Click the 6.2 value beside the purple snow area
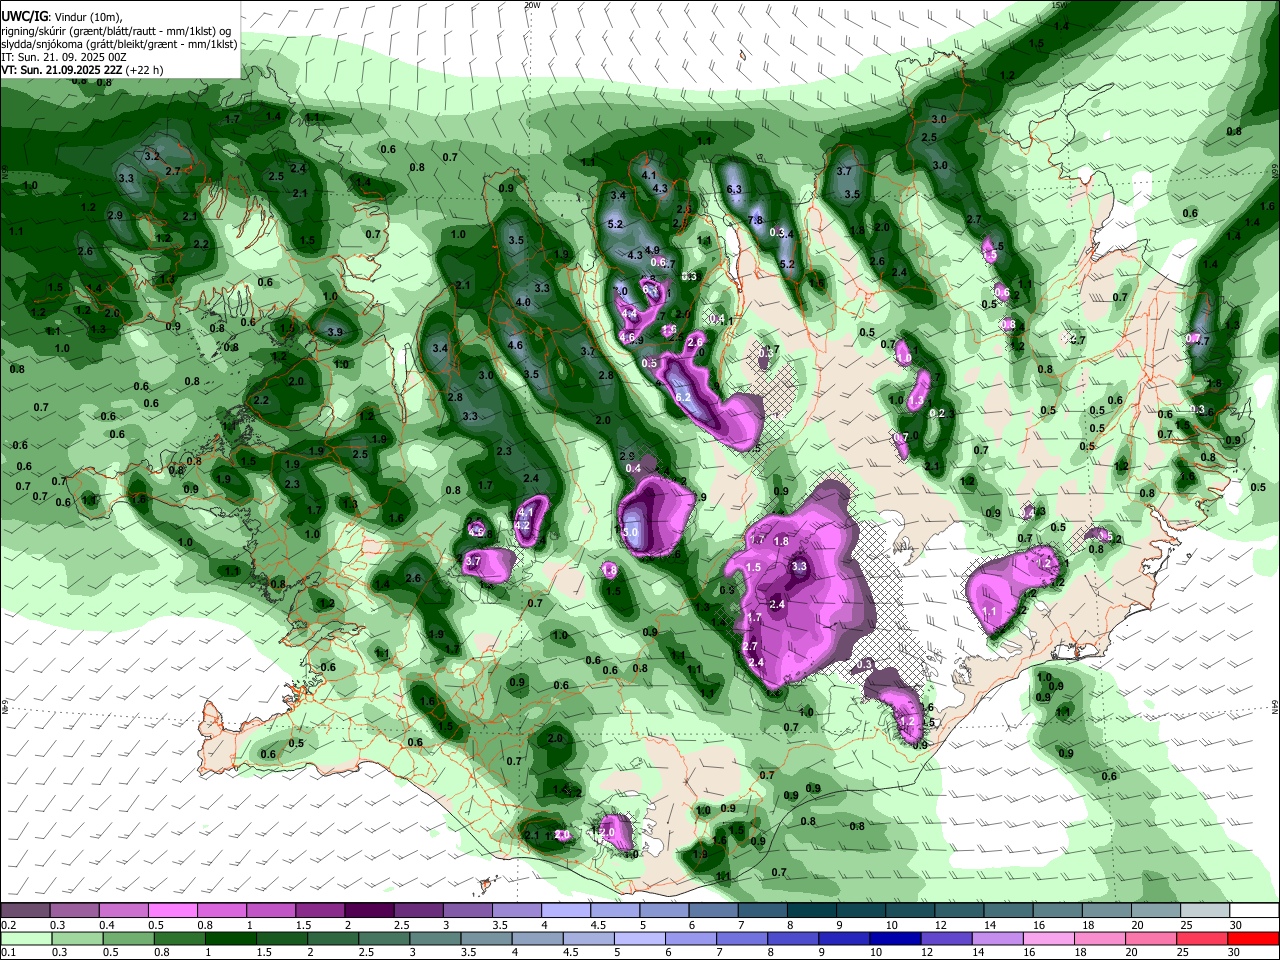1280x960 pixels. pyautogui.click(x=684, y=397)
